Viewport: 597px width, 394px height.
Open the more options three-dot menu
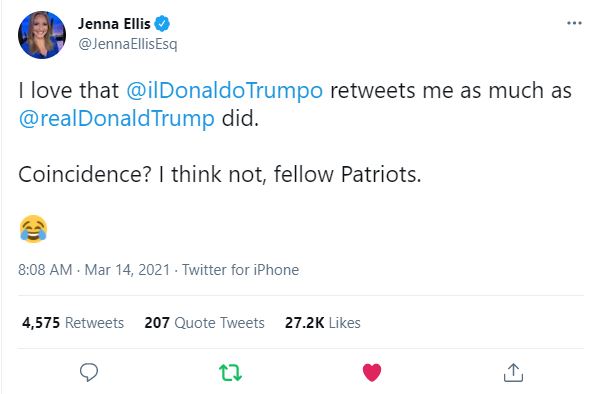click(x=574, y=23)
